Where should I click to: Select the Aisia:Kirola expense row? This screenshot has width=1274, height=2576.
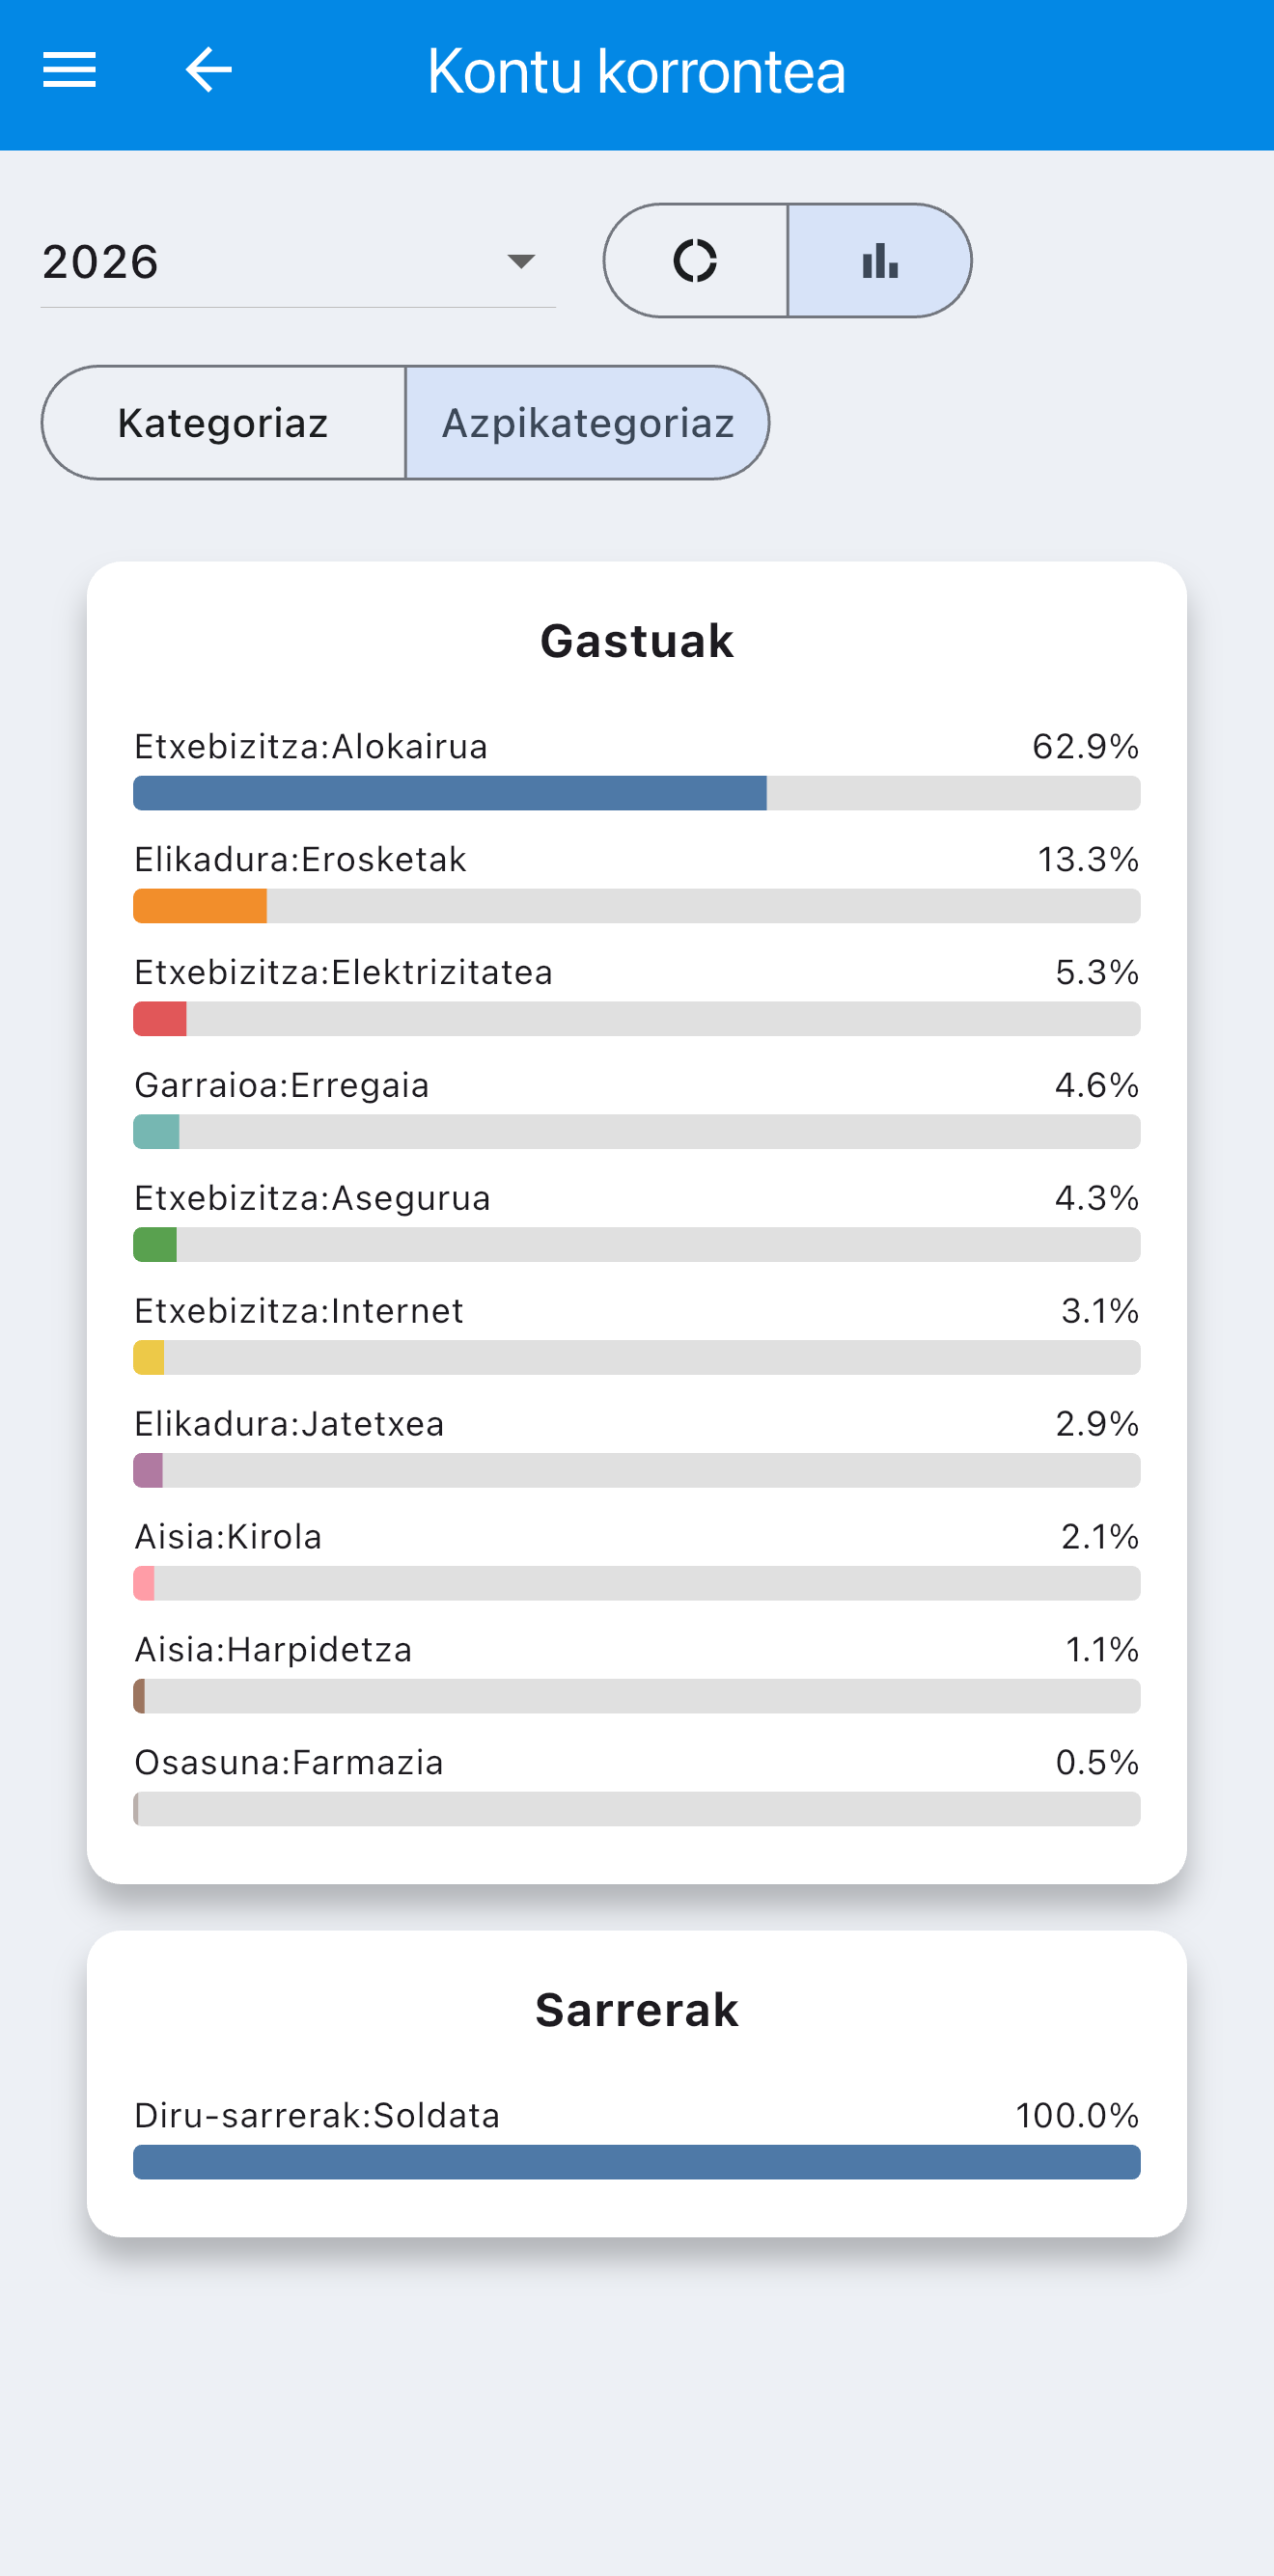pos(637,1558)
